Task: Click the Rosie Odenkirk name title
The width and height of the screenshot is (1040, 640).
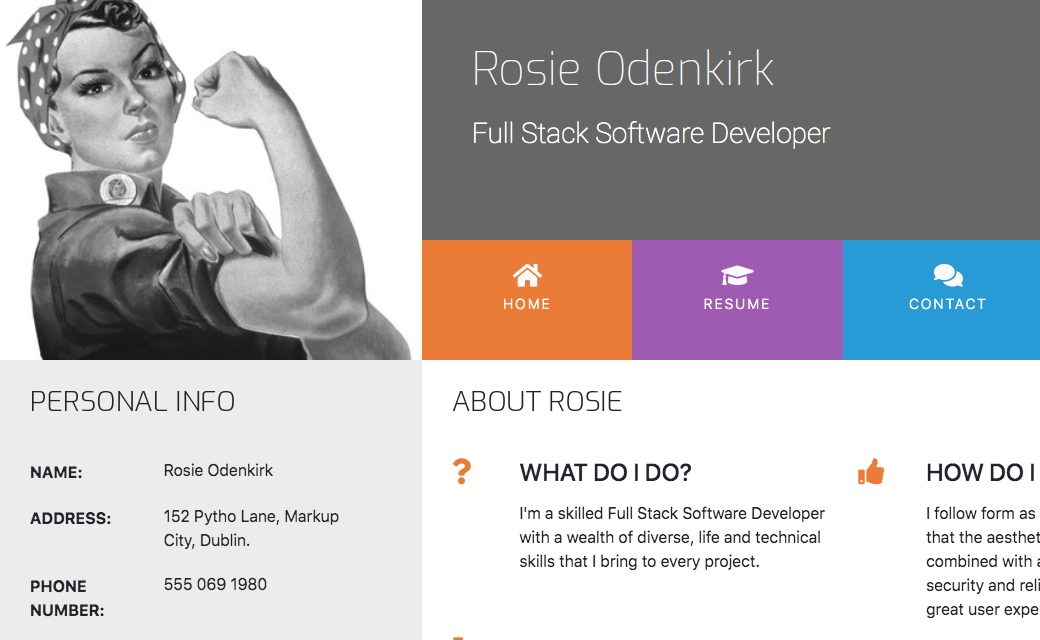Action: 622,68
